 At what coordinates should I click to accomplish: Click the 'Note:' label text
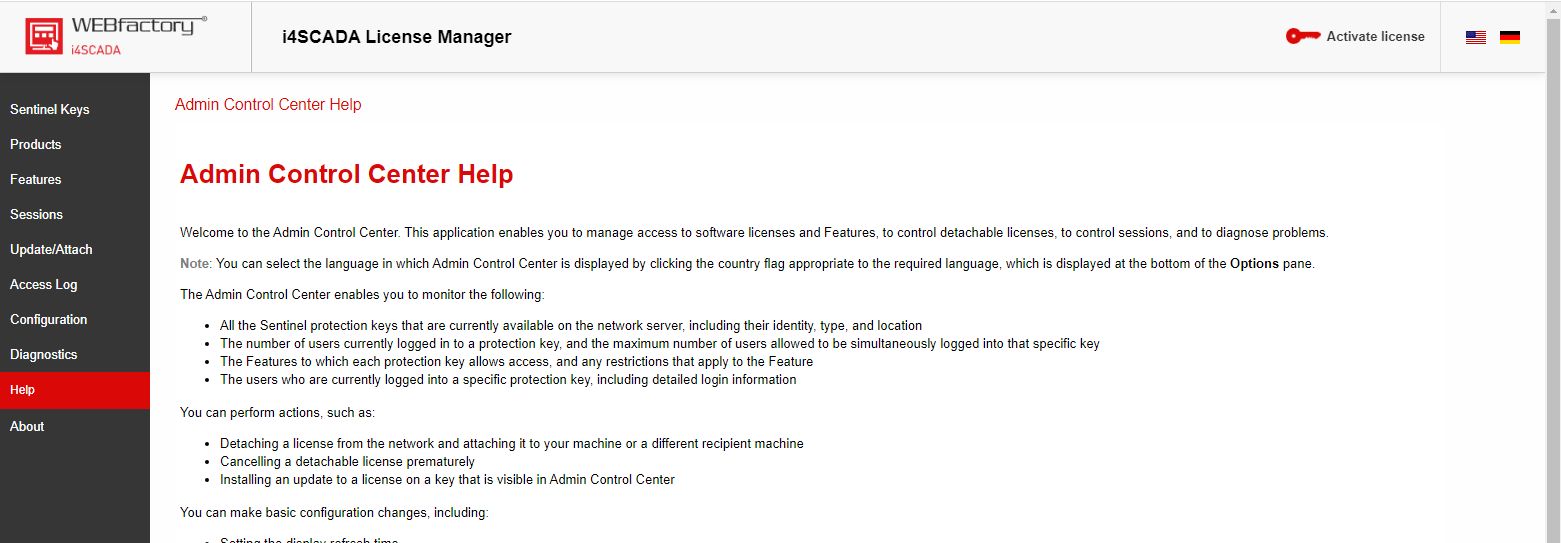(196, 264)
